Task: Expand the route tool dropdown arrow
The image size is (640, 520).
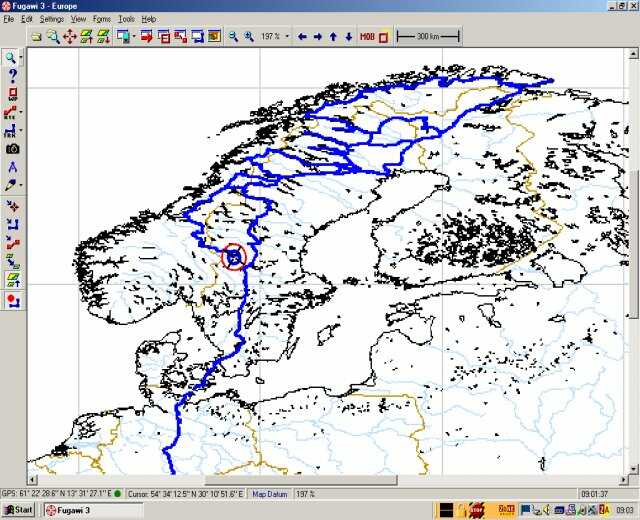Action: point(23,113)
